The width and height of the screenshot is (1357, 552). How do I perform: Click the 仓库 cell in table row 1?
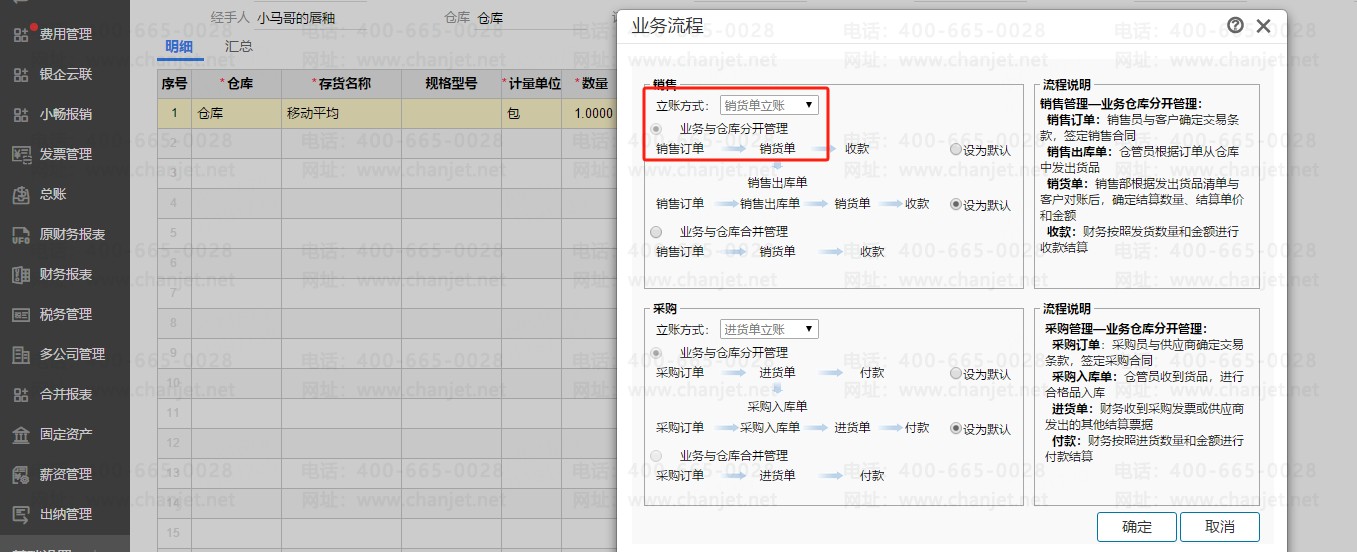coord(236,113)
